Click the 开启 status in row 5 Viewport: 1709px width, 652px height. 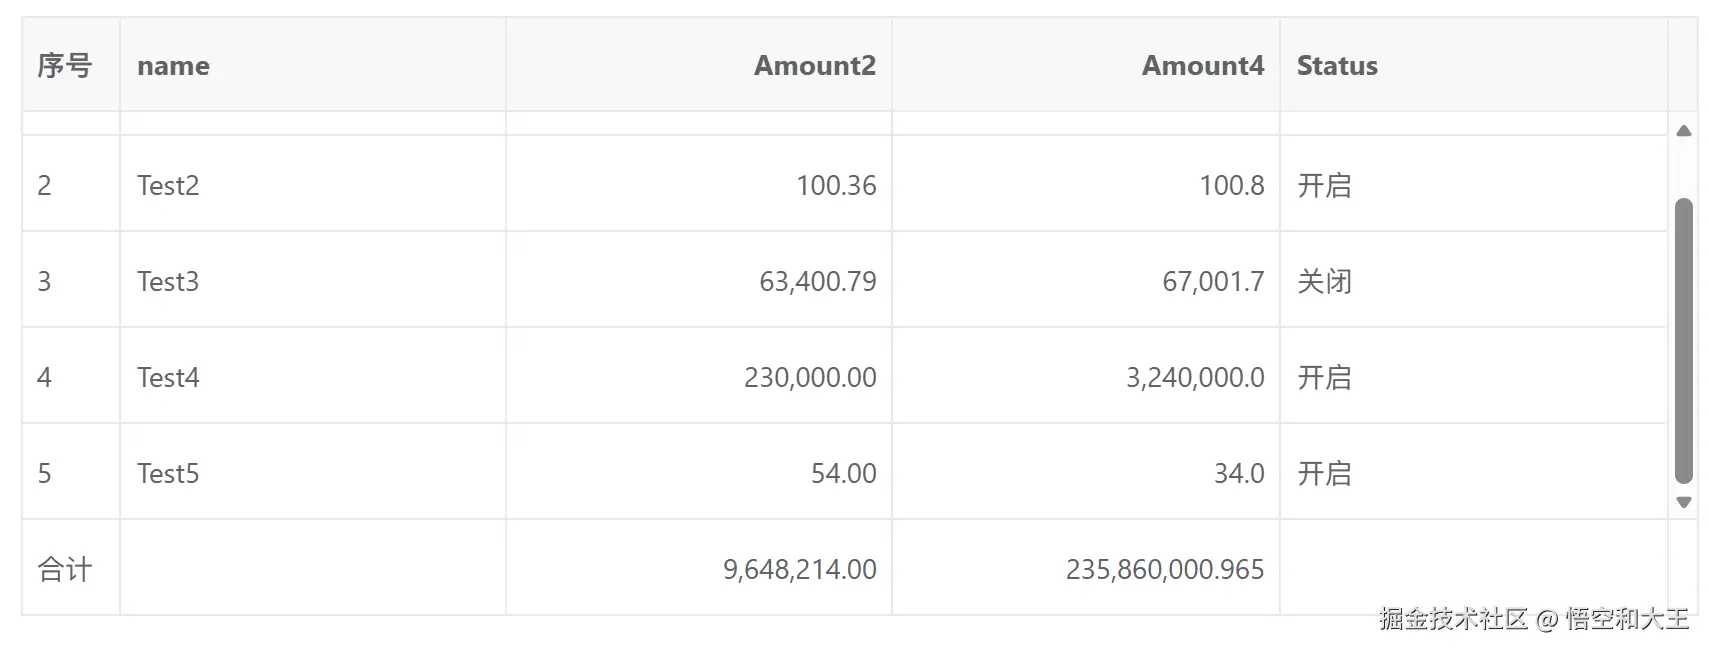[1323, 474]
